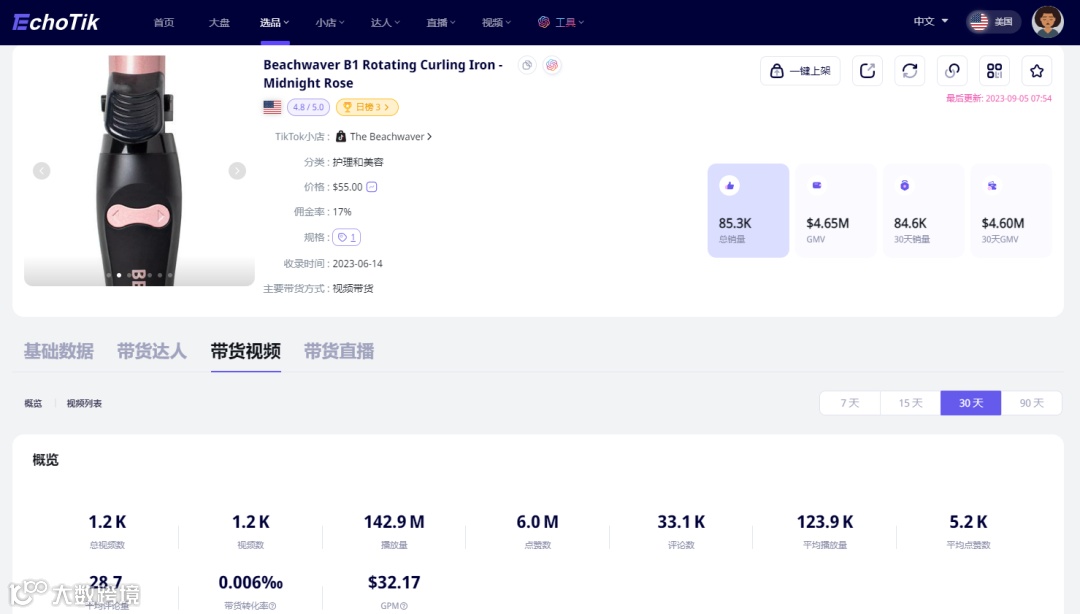Click the 最后更新 2023-09-05 07:54 timestamp

click(999, 99)
